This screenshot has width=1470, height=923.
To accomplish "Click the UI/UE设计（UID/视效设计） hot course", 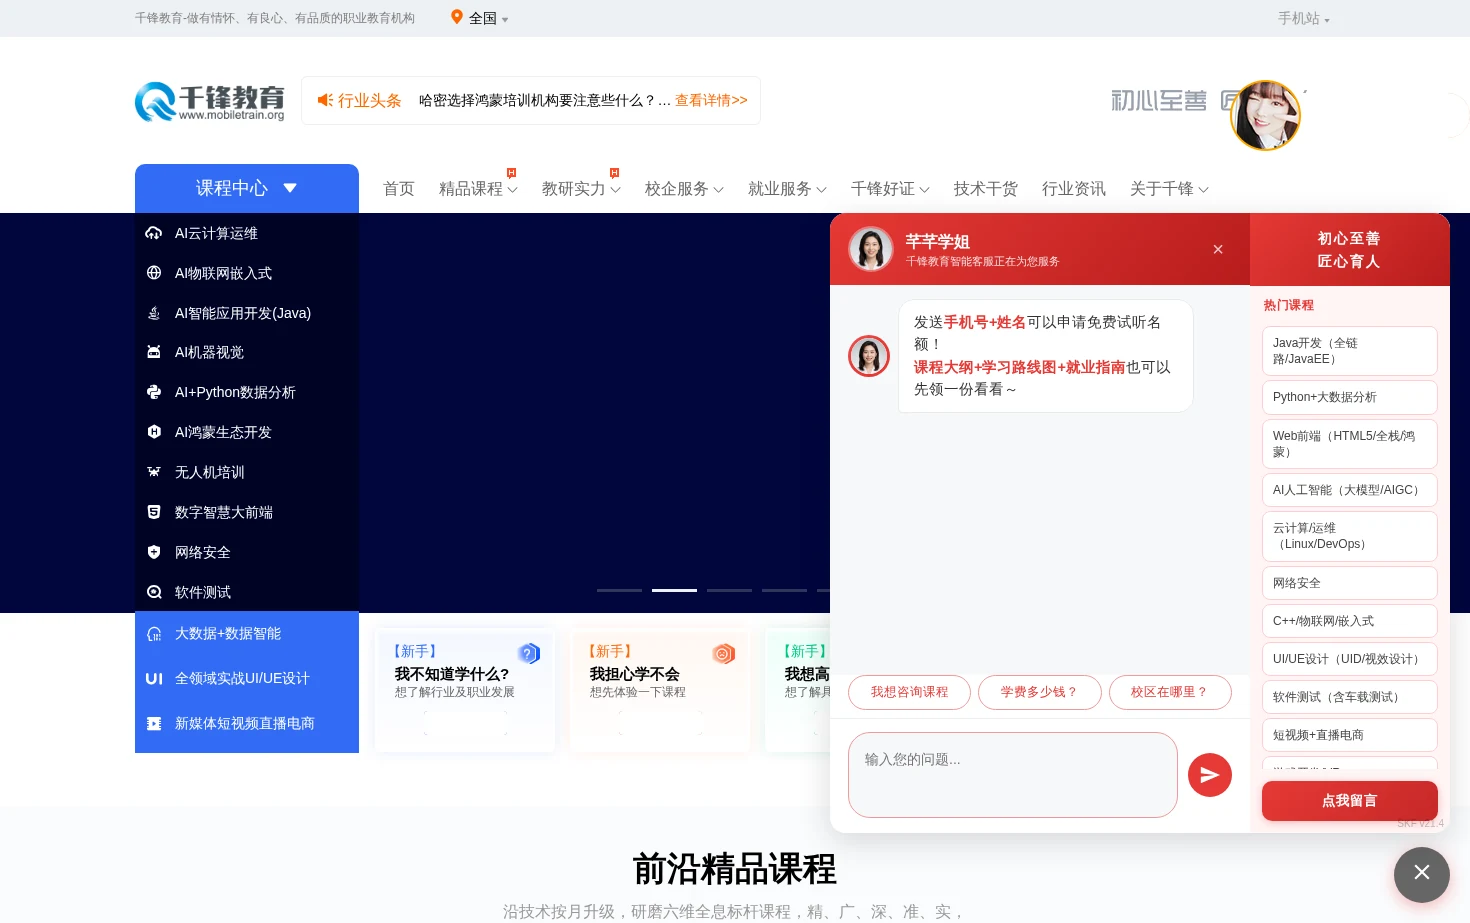I will click(x=1350, y=659).
